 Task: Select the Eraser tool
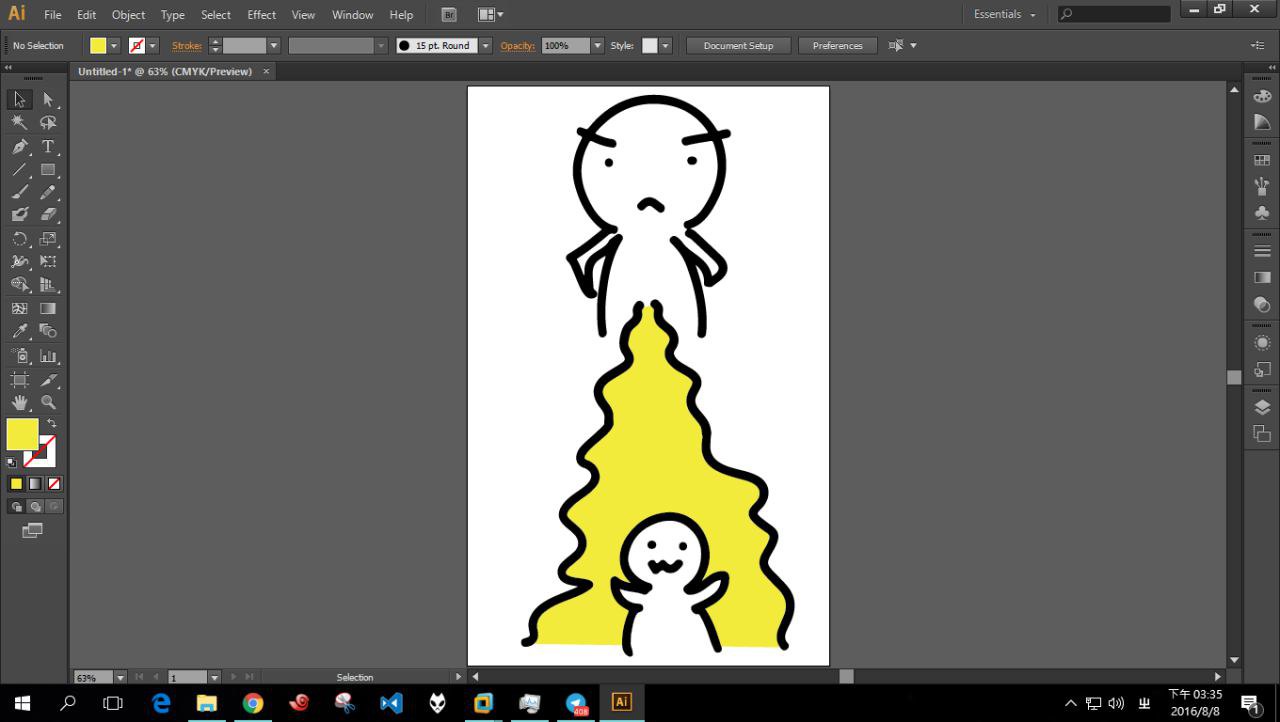click(47, 215)
